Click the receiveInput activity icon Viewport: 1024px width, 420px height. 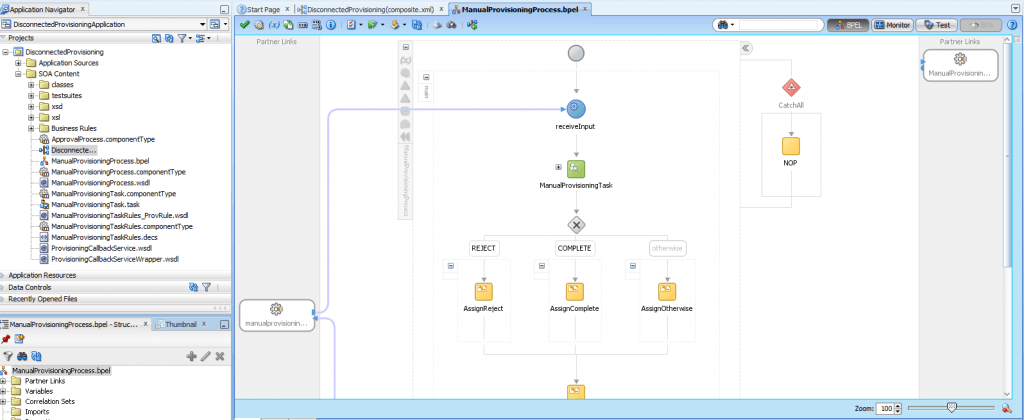pyautogui.click(x=575, y=109)
